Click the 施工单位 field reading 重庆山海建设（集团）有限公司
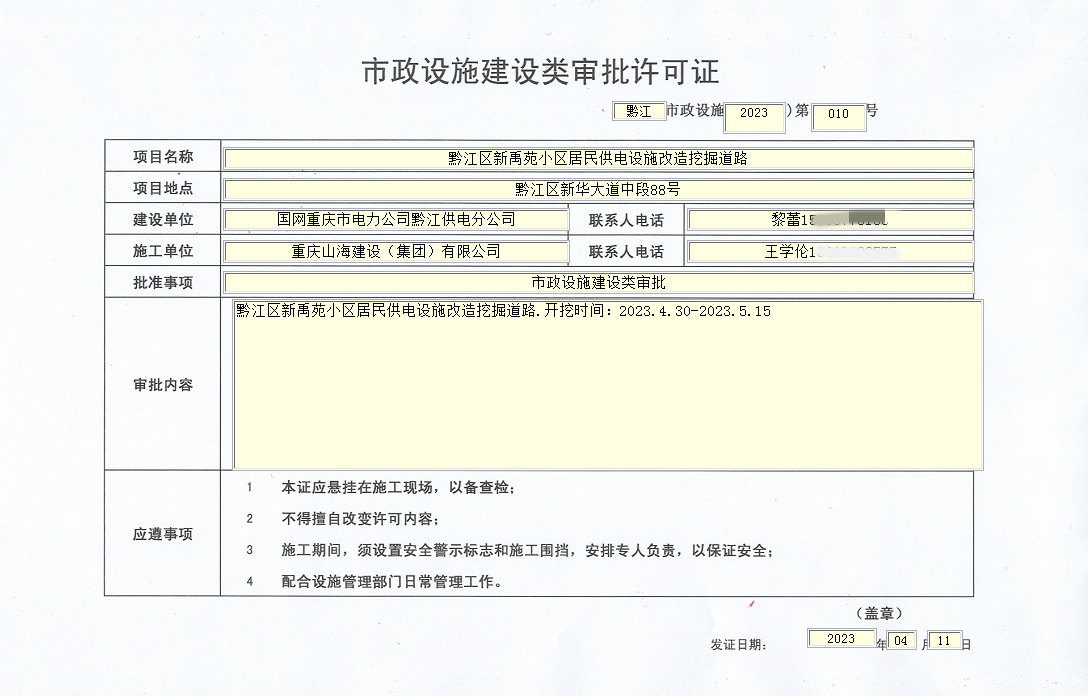 click(x=396, y=252)
